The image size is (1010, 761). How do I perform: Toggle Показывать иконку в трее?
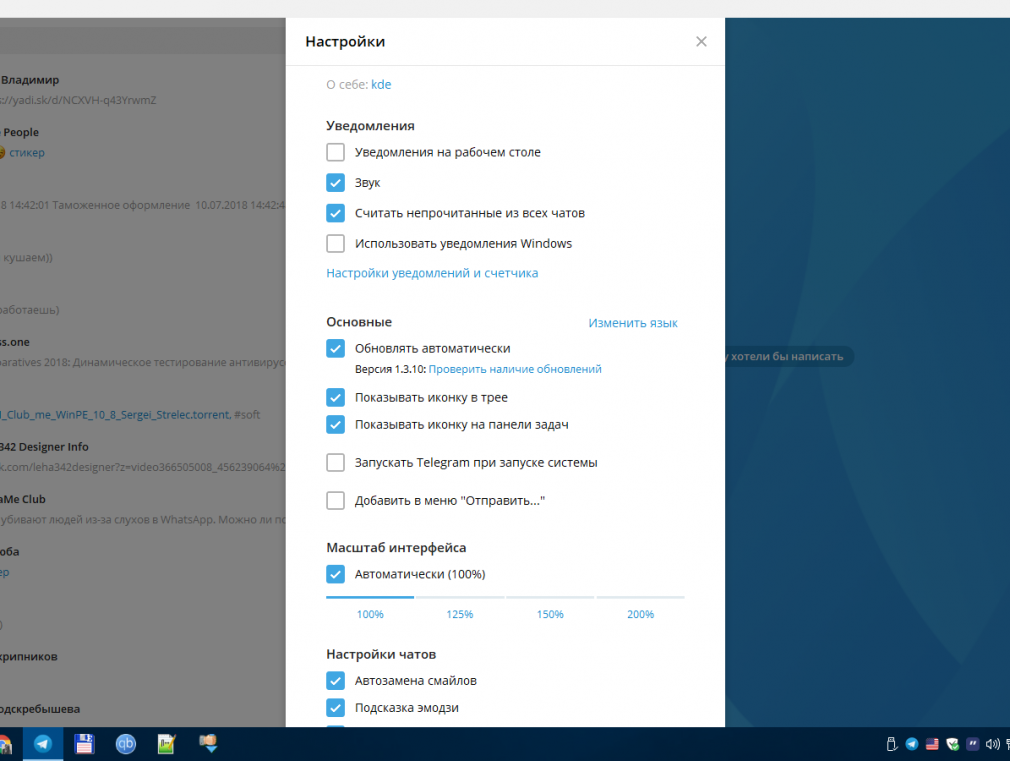pos(336,397)
